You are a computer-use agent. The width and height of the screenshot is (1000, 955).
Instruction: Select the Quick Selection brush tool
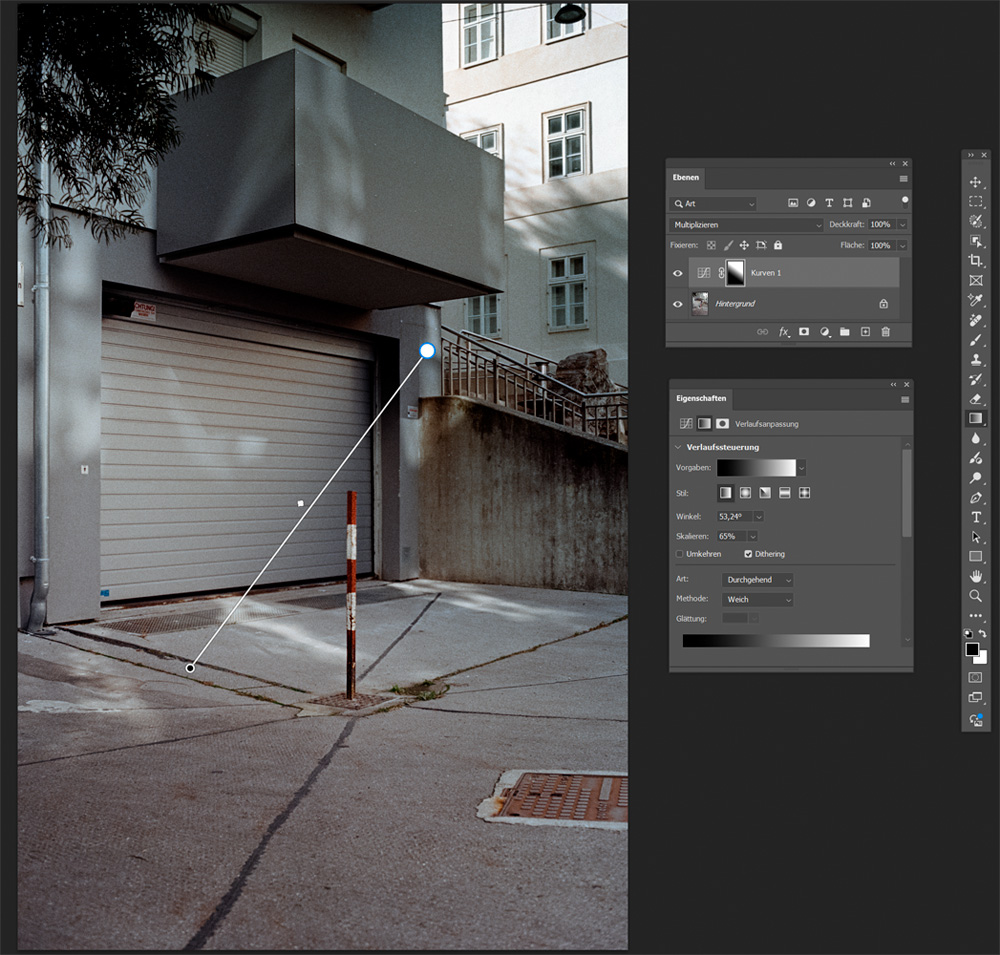point(975,221)
